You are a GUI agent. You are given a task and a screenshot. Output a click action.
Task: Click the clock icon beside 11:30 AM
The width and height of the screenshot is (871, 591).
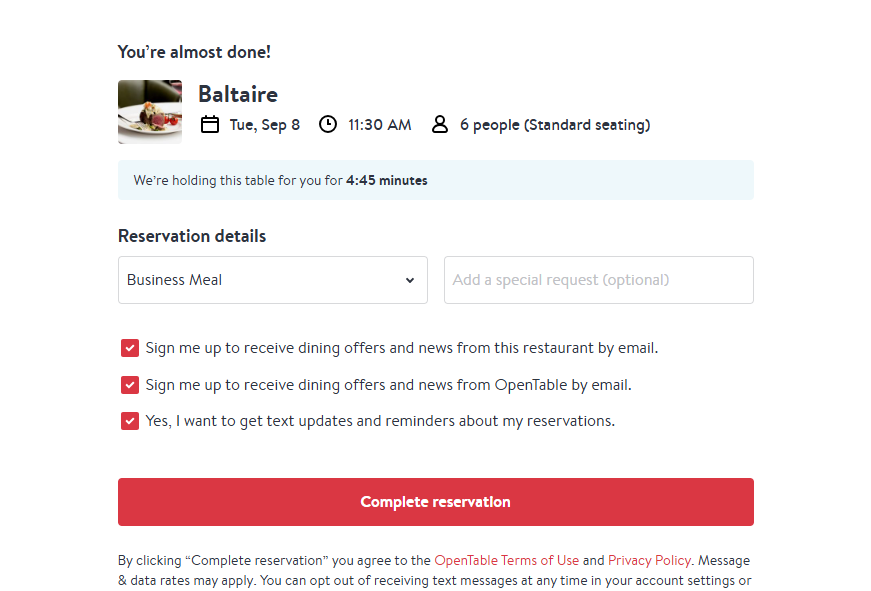(328, 124)
